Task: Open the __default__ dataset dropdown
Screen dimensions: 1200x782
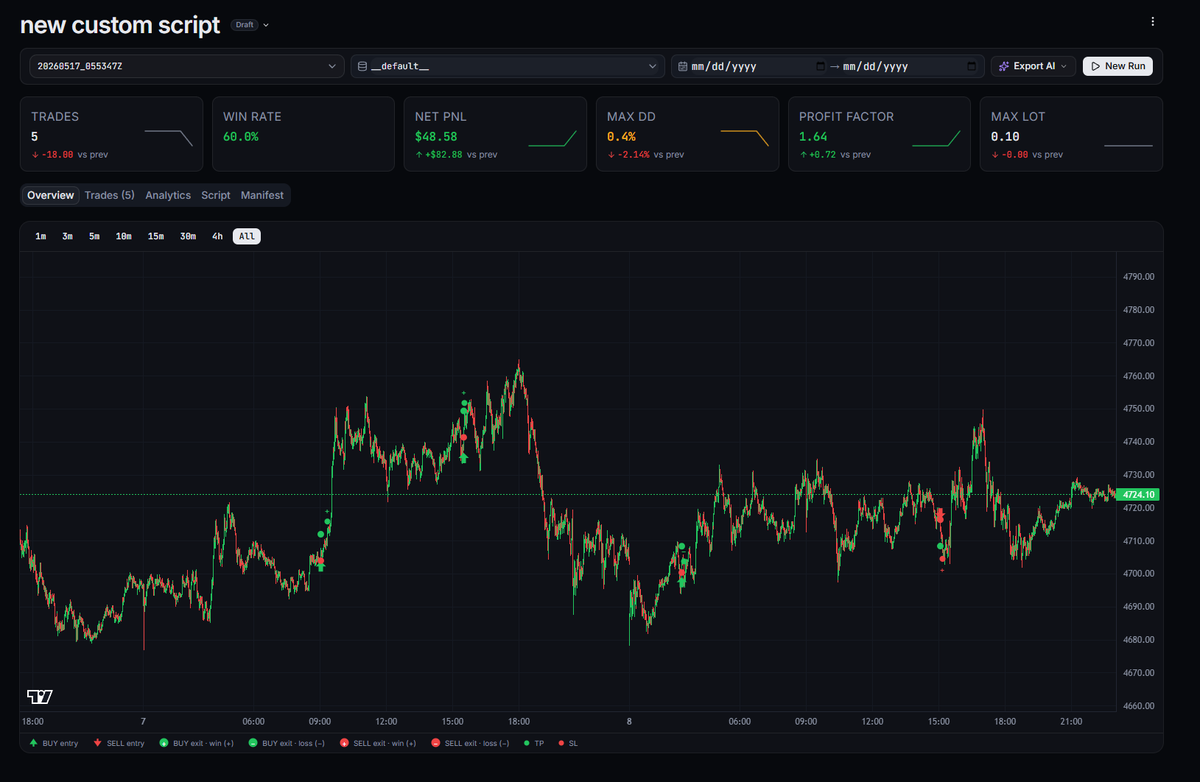Action: (507, 66)
